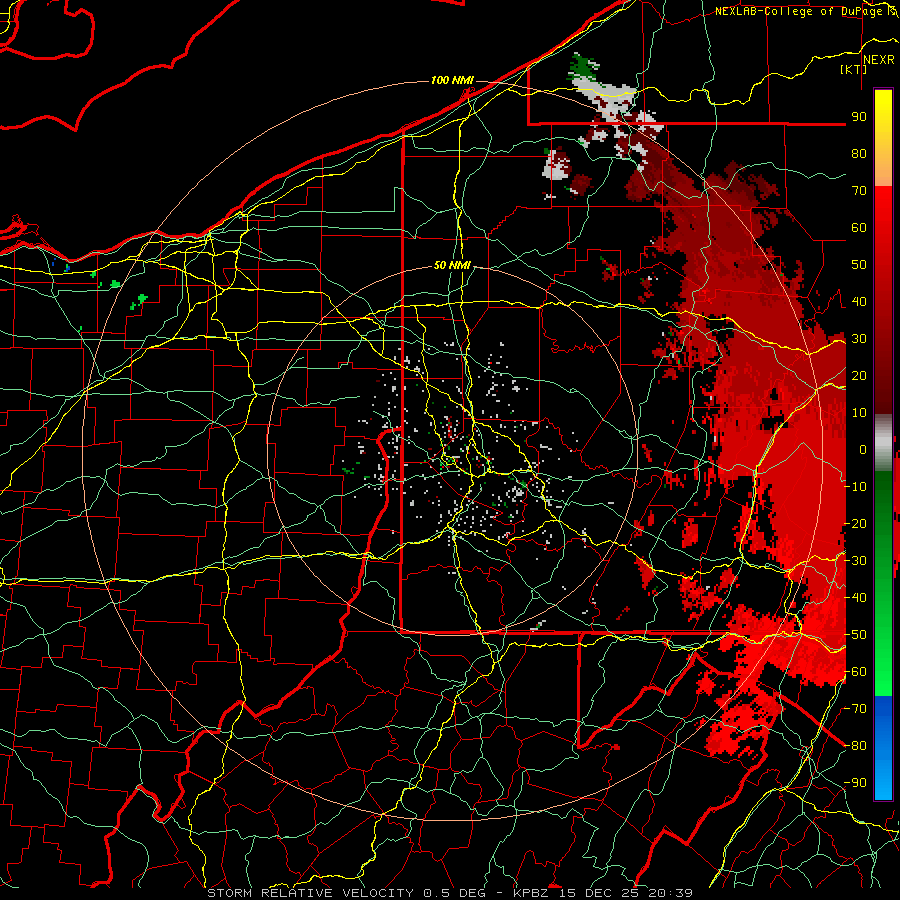
Task: Click the [KT] units label
Action: point(854,69)
